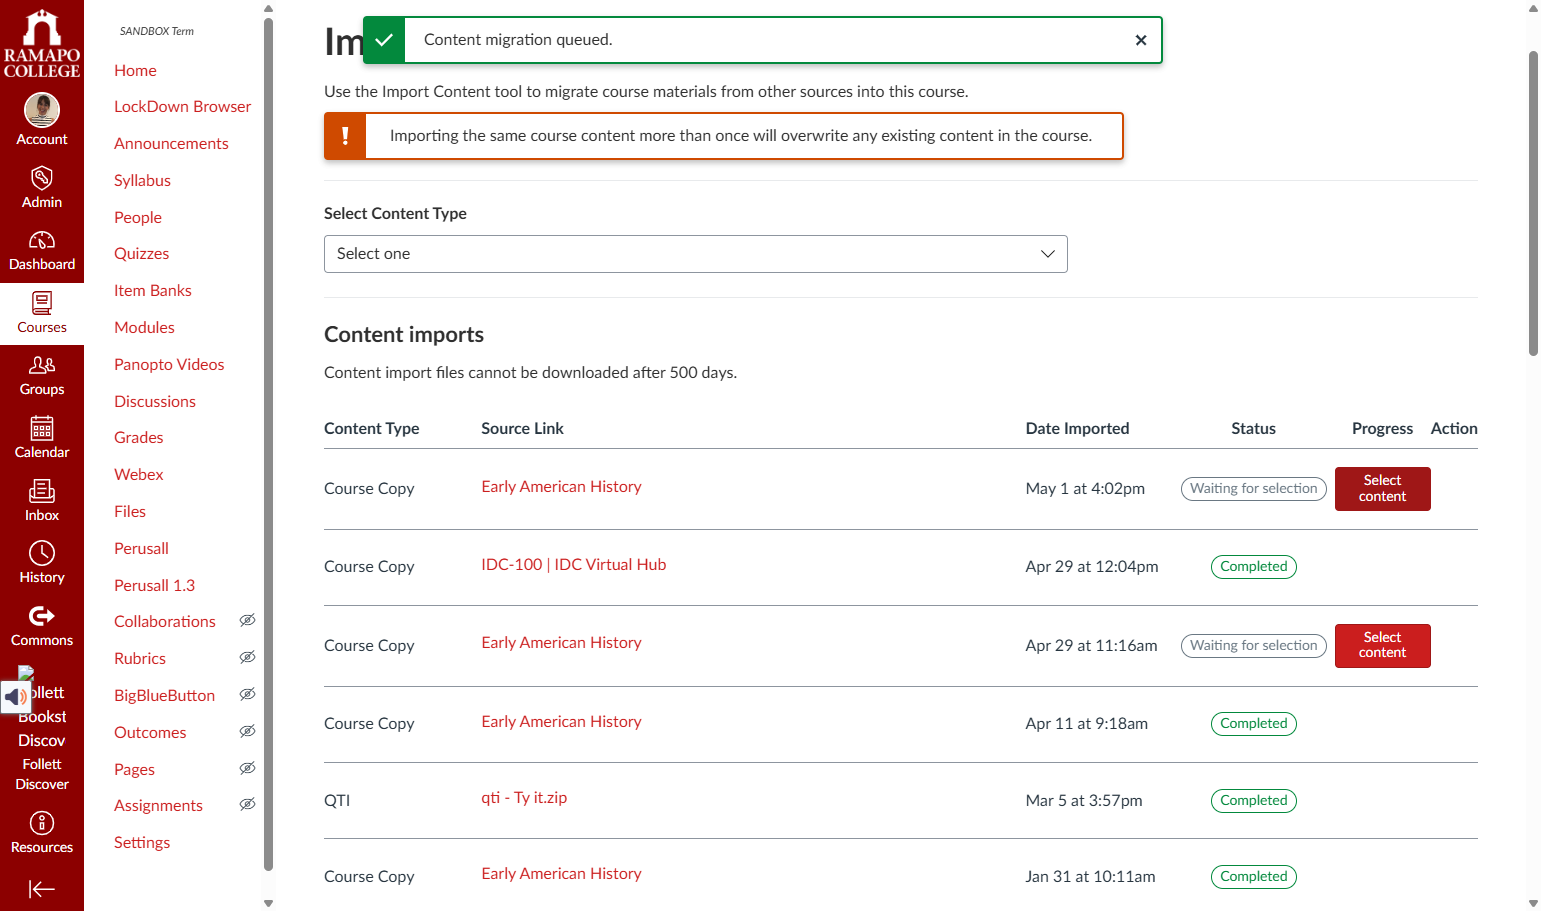Click hidden eye icon beside Outcomes
This screenshot has height=911, width=1541.
pos(247,732)
